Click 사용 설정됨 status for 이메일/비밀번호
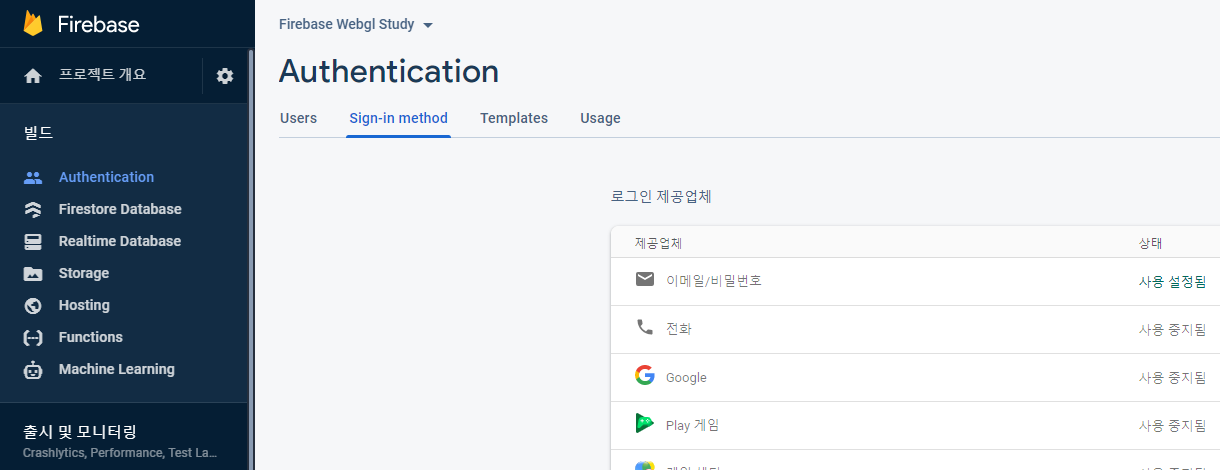Viewport: 1220px width, 470px height. click(1172, 282)
